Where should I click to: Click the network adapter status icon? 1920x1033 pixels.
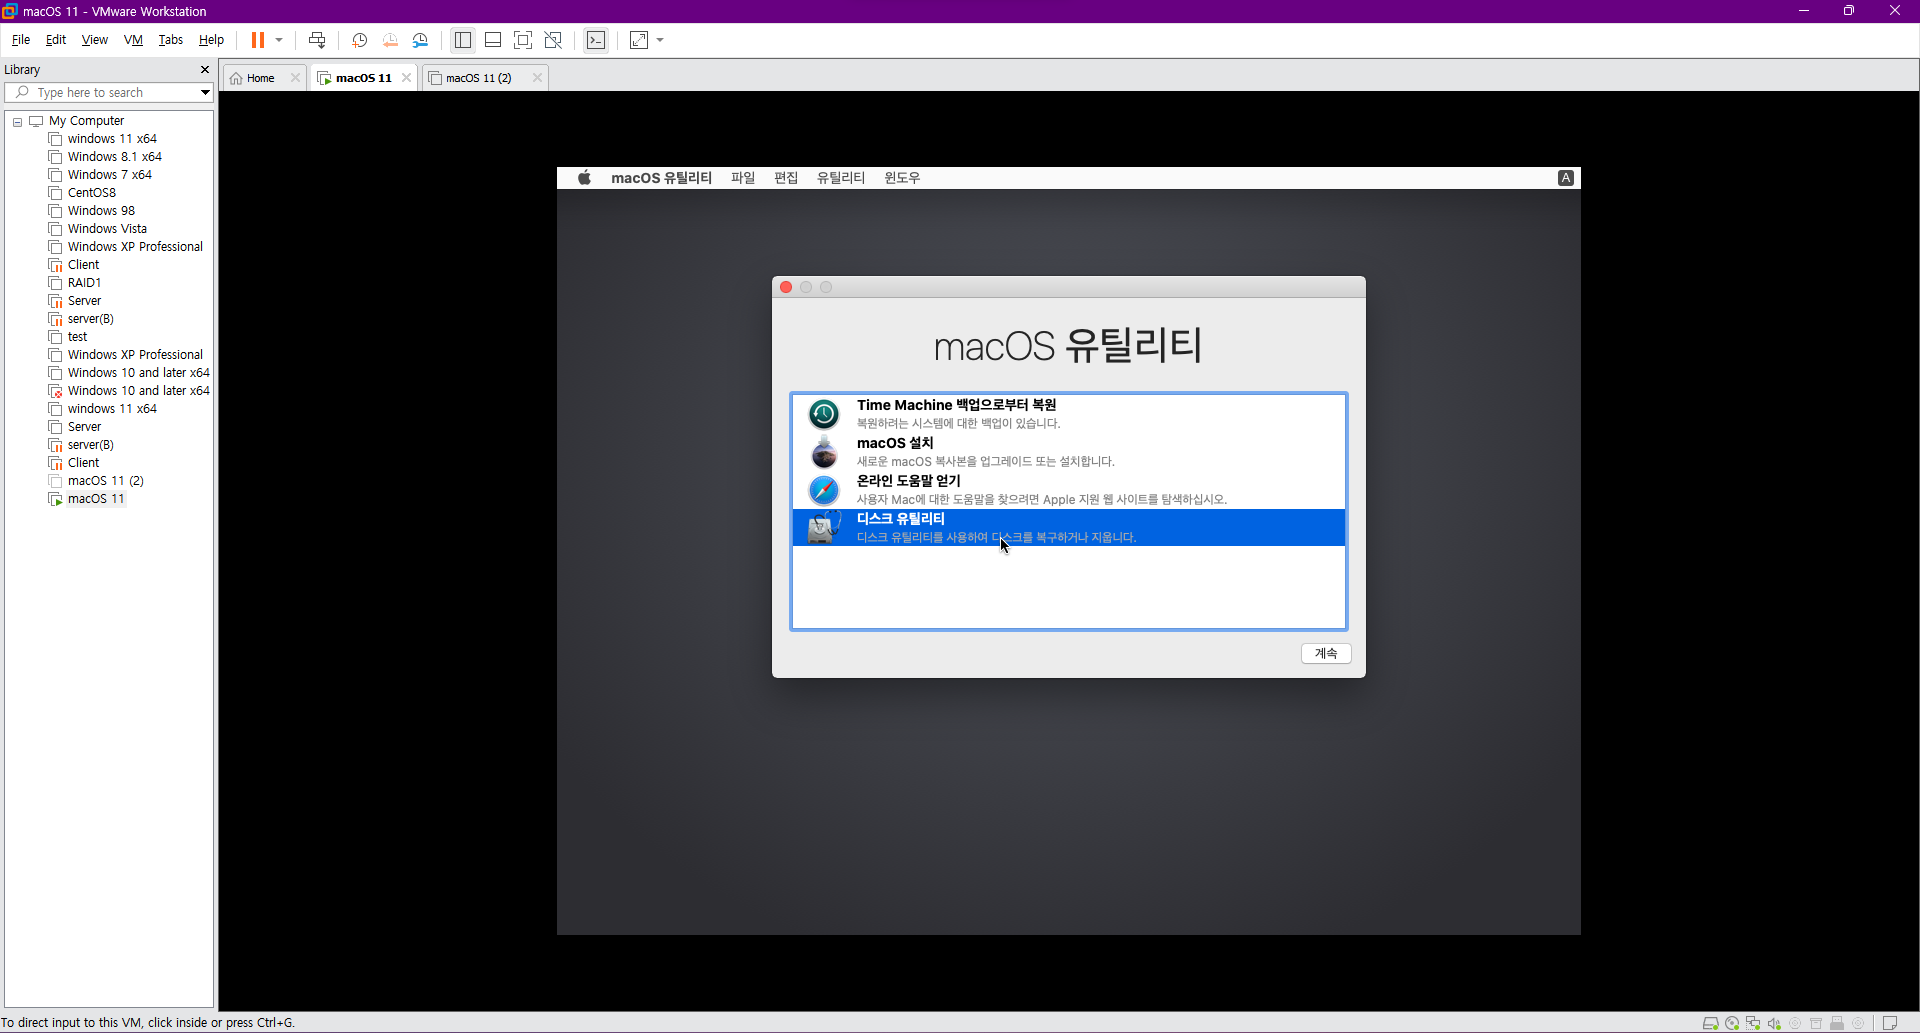[1753, 1023]
